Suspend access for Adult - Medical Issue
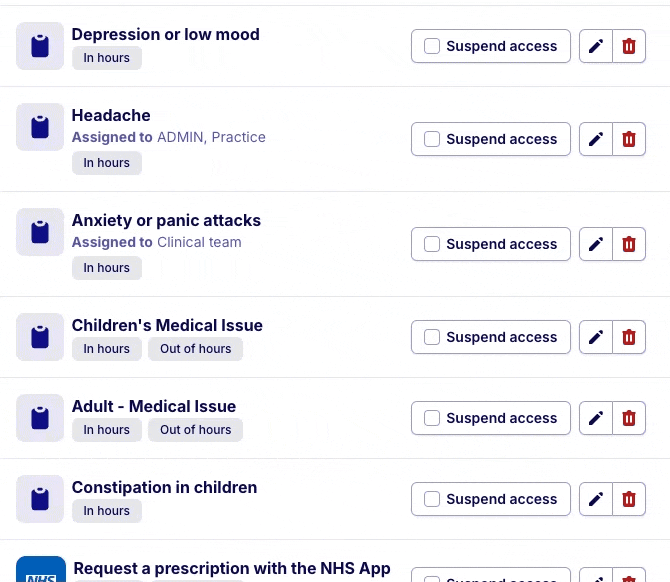The image size is (670, 582). [432, 418]
